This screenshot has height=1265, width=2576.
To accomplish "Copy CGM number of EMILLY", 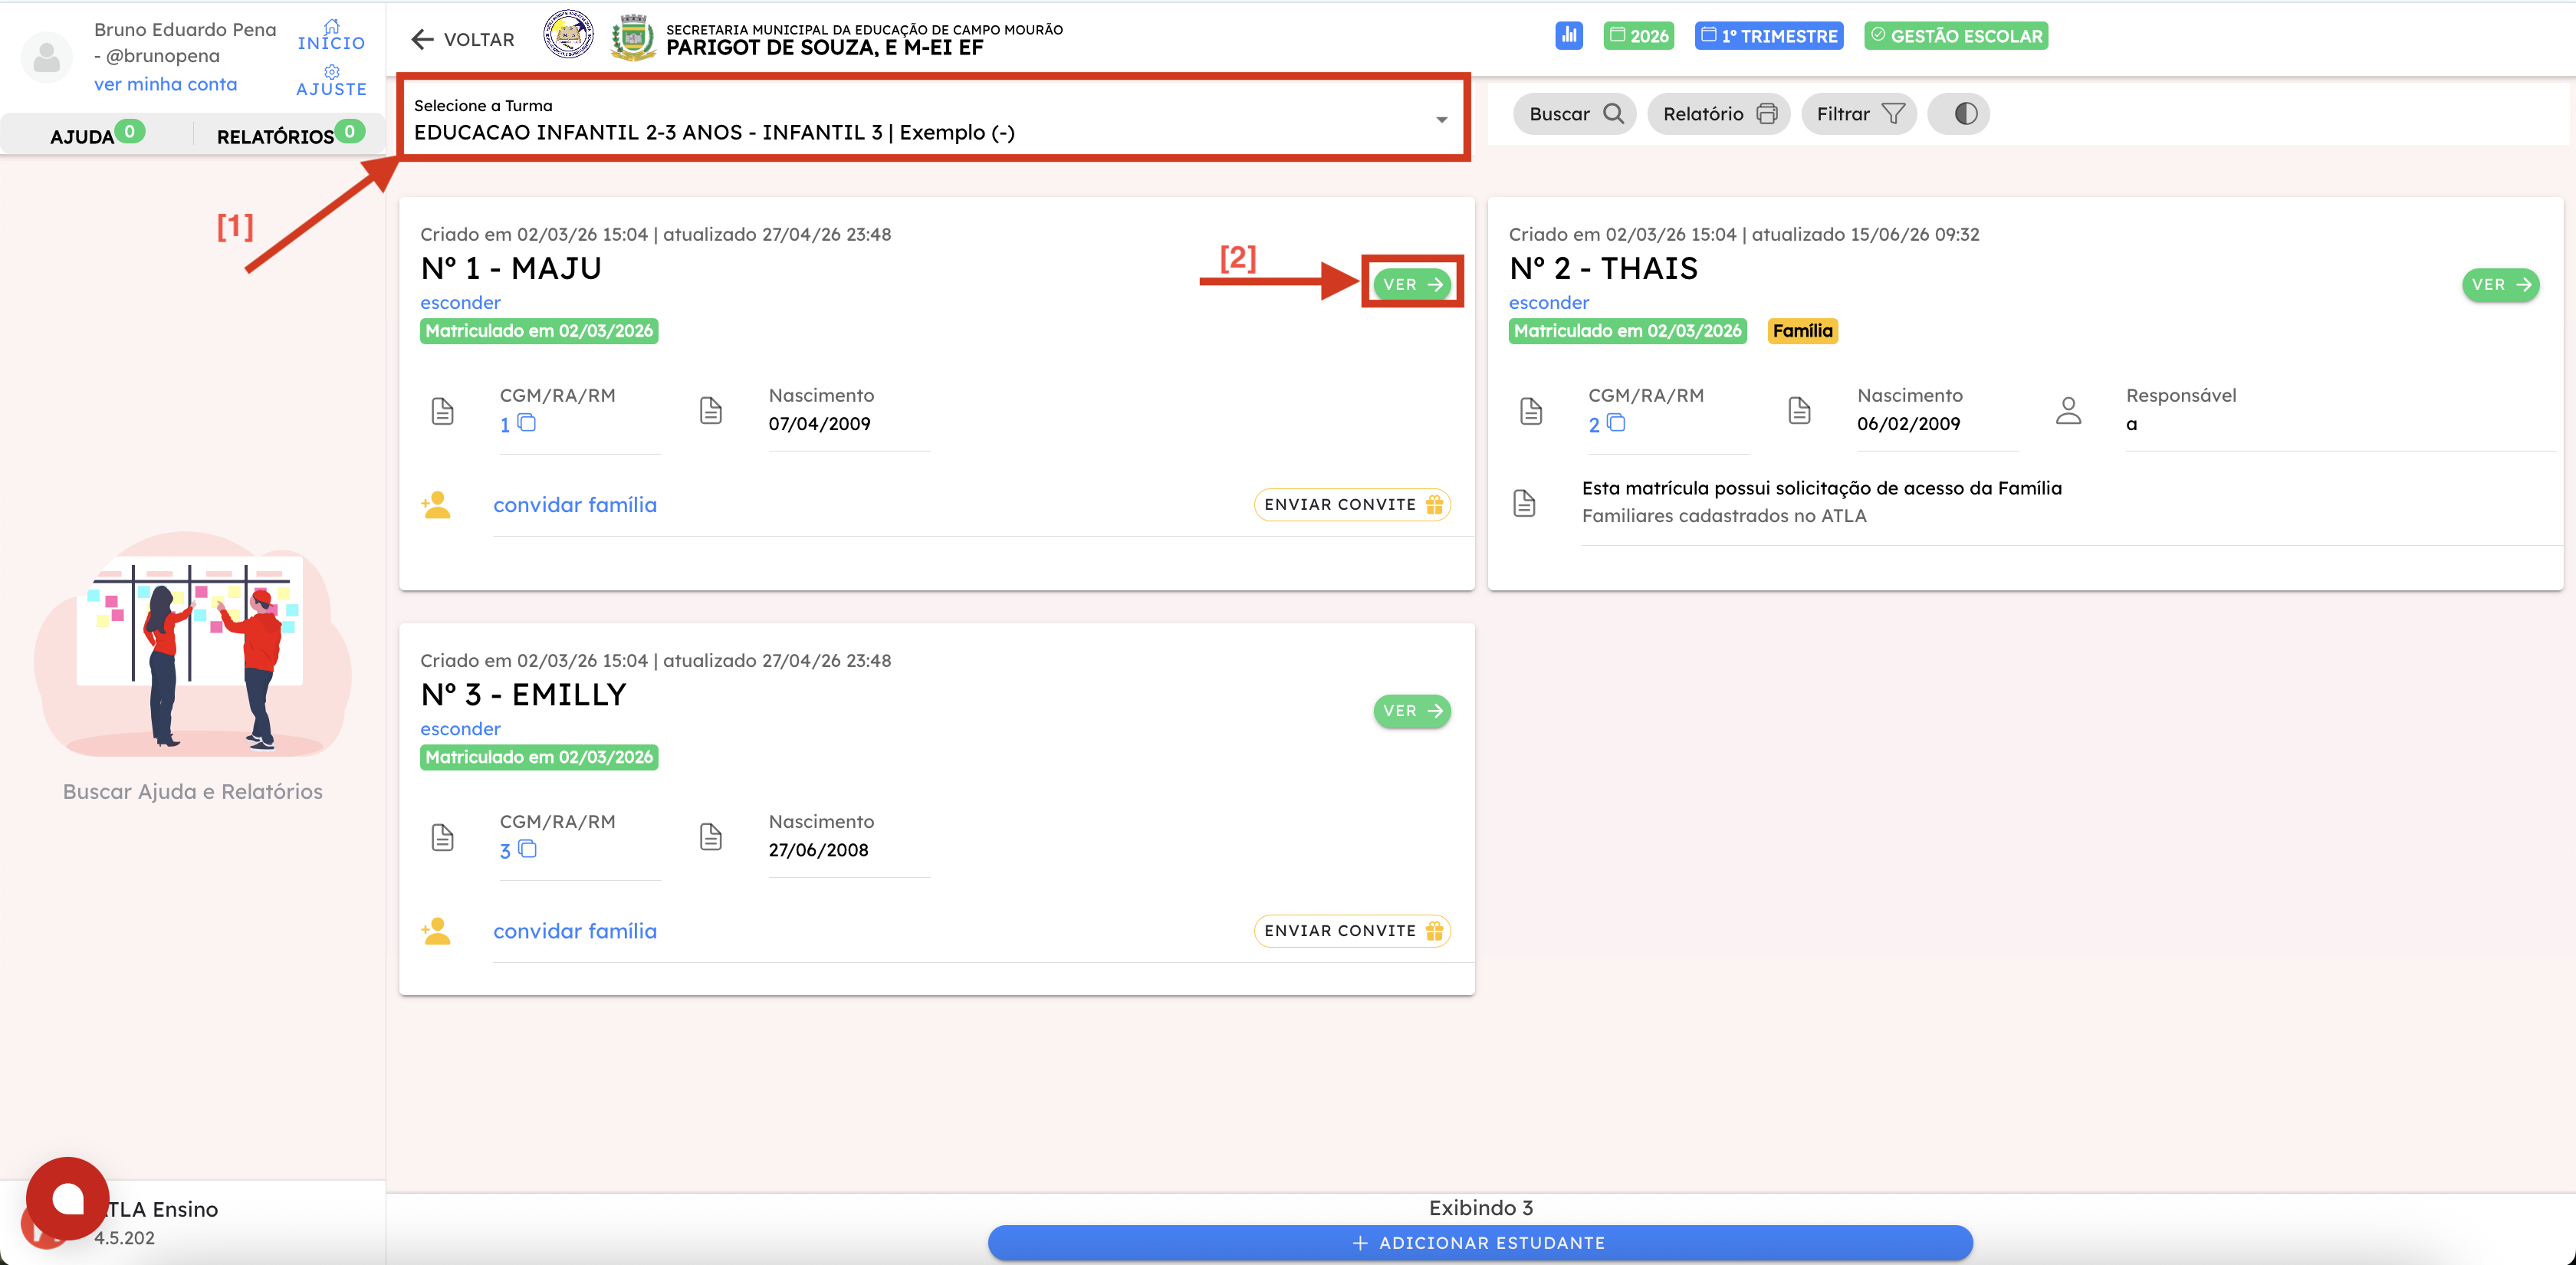I will [527, 849].
